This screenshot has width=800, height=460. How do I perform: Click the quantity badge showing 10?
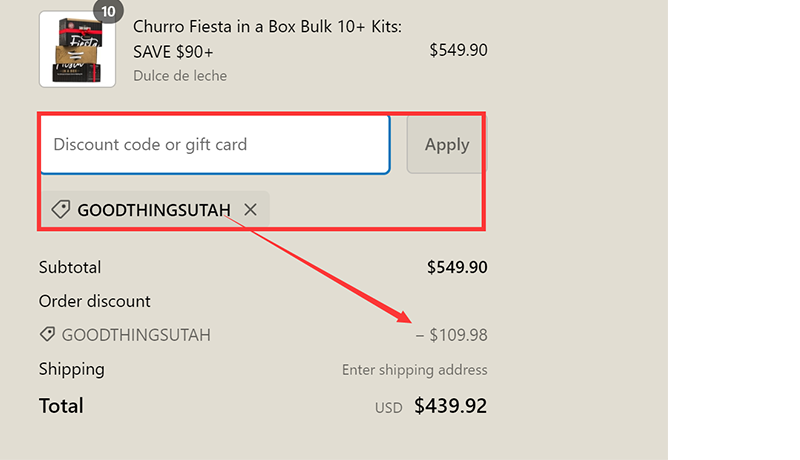click(x=107, y=11)
